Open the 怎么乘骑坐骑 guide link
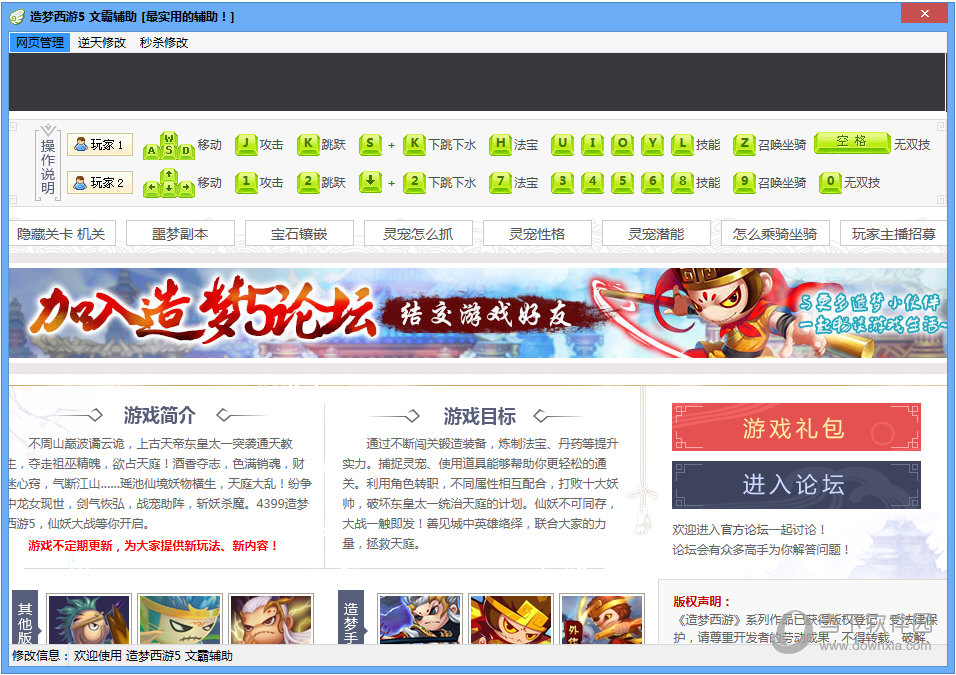 pos(775,234)
